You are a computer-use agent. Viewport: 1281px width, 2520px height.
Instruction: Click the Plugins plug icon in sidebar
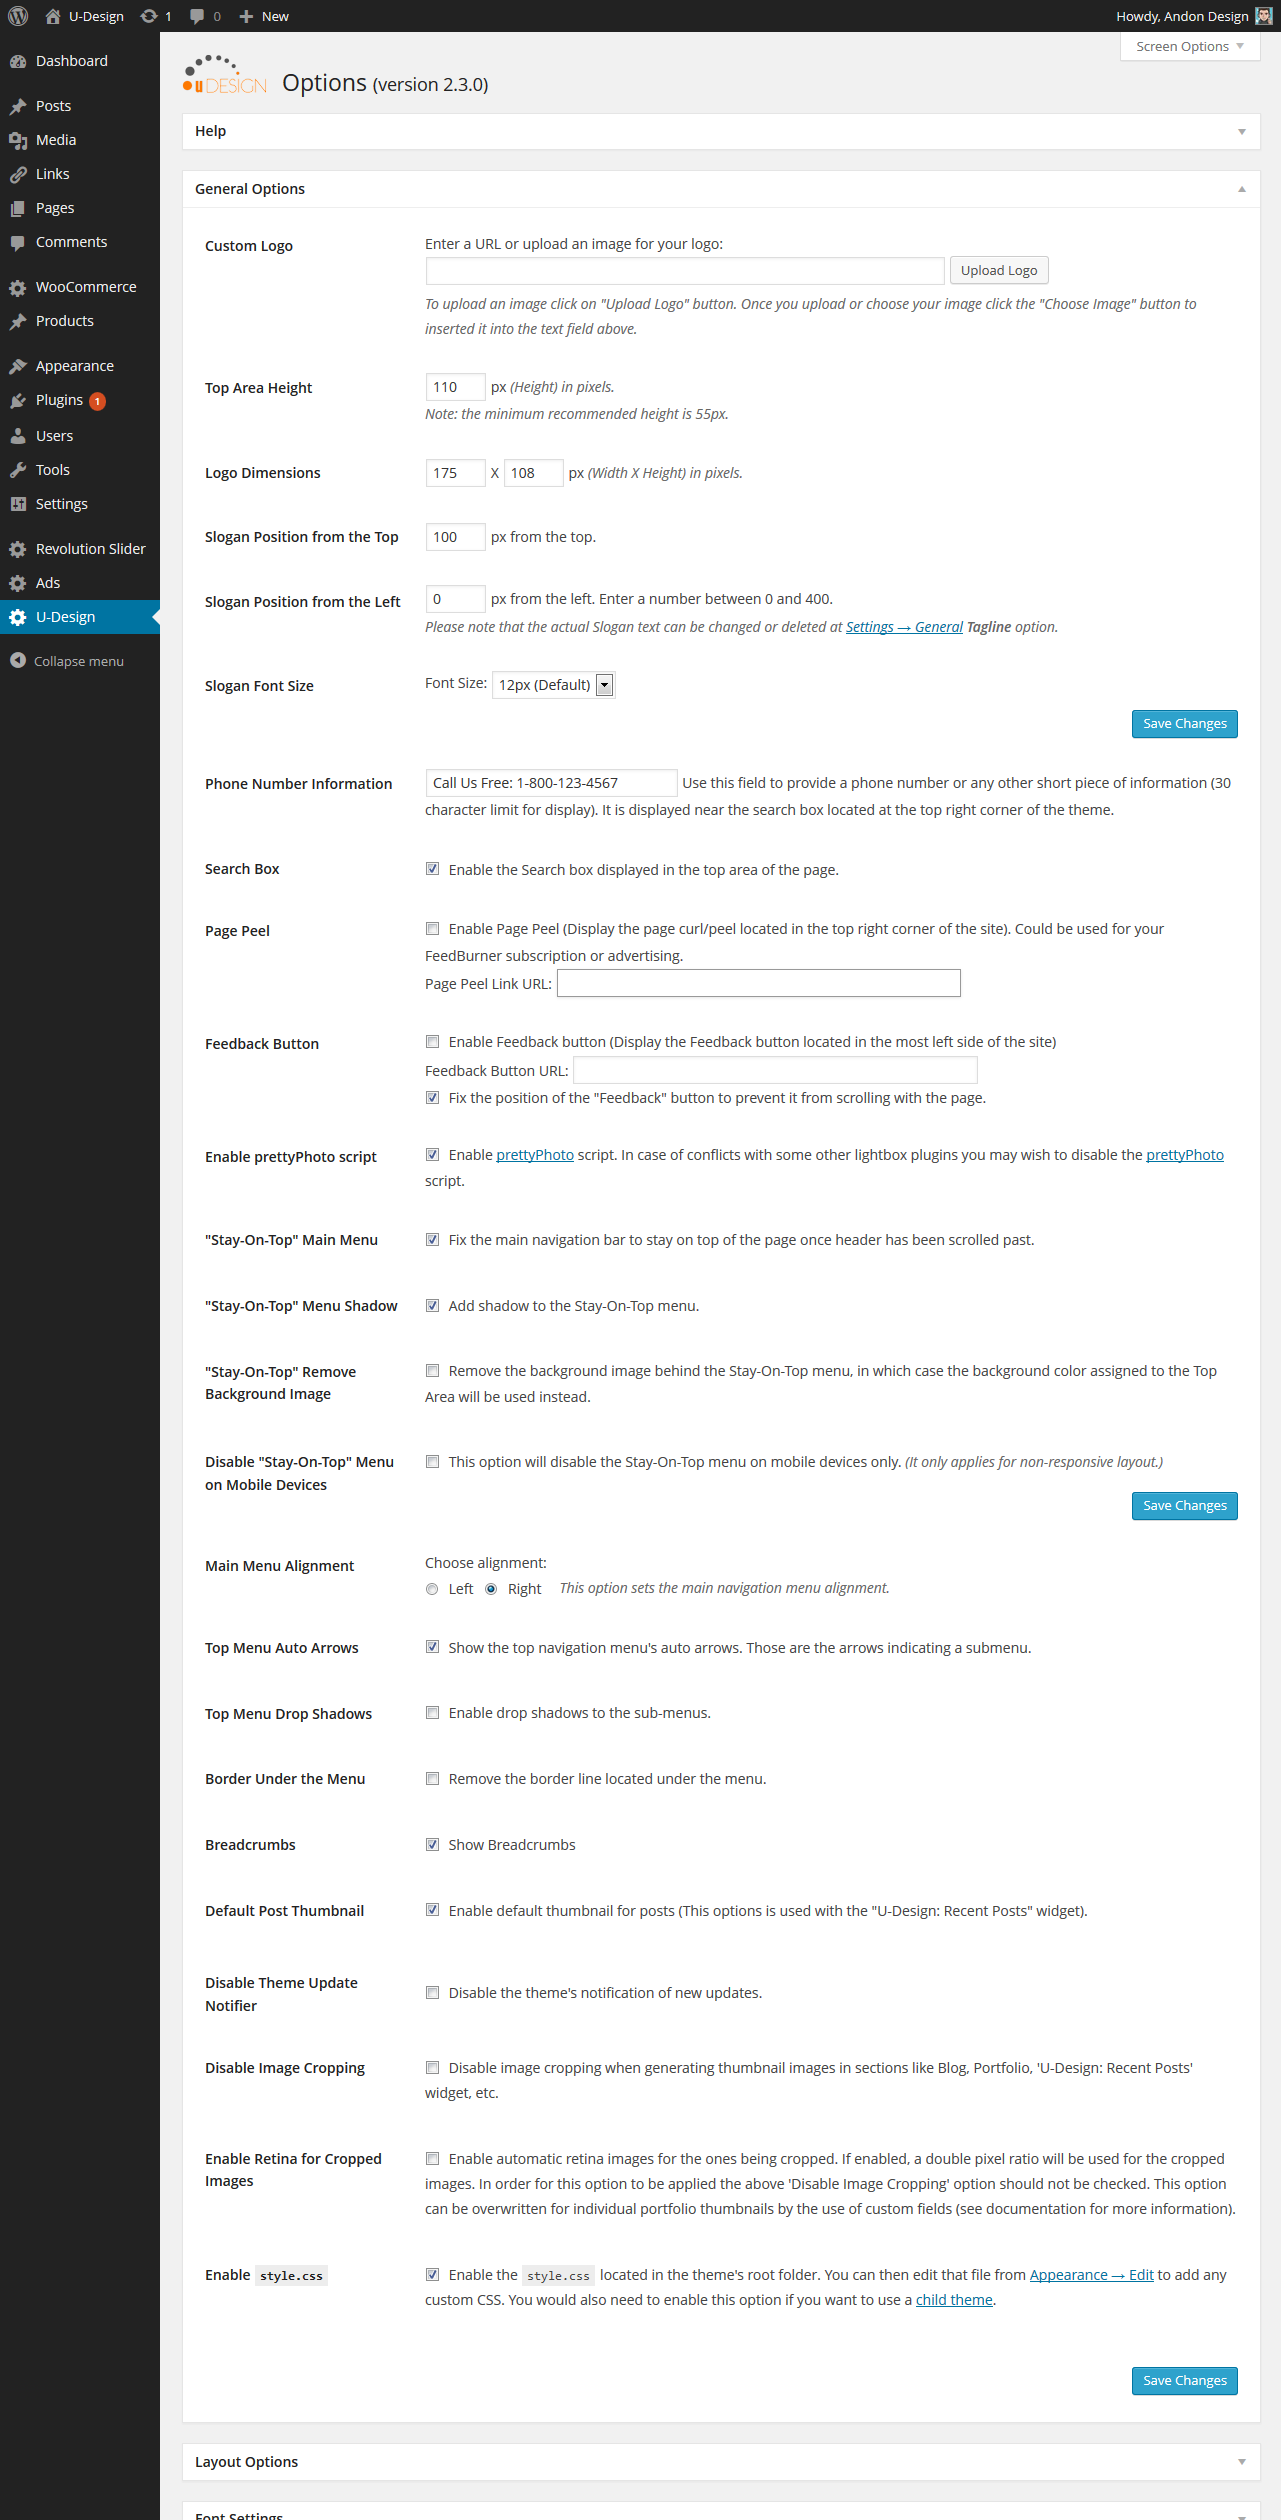18,400
